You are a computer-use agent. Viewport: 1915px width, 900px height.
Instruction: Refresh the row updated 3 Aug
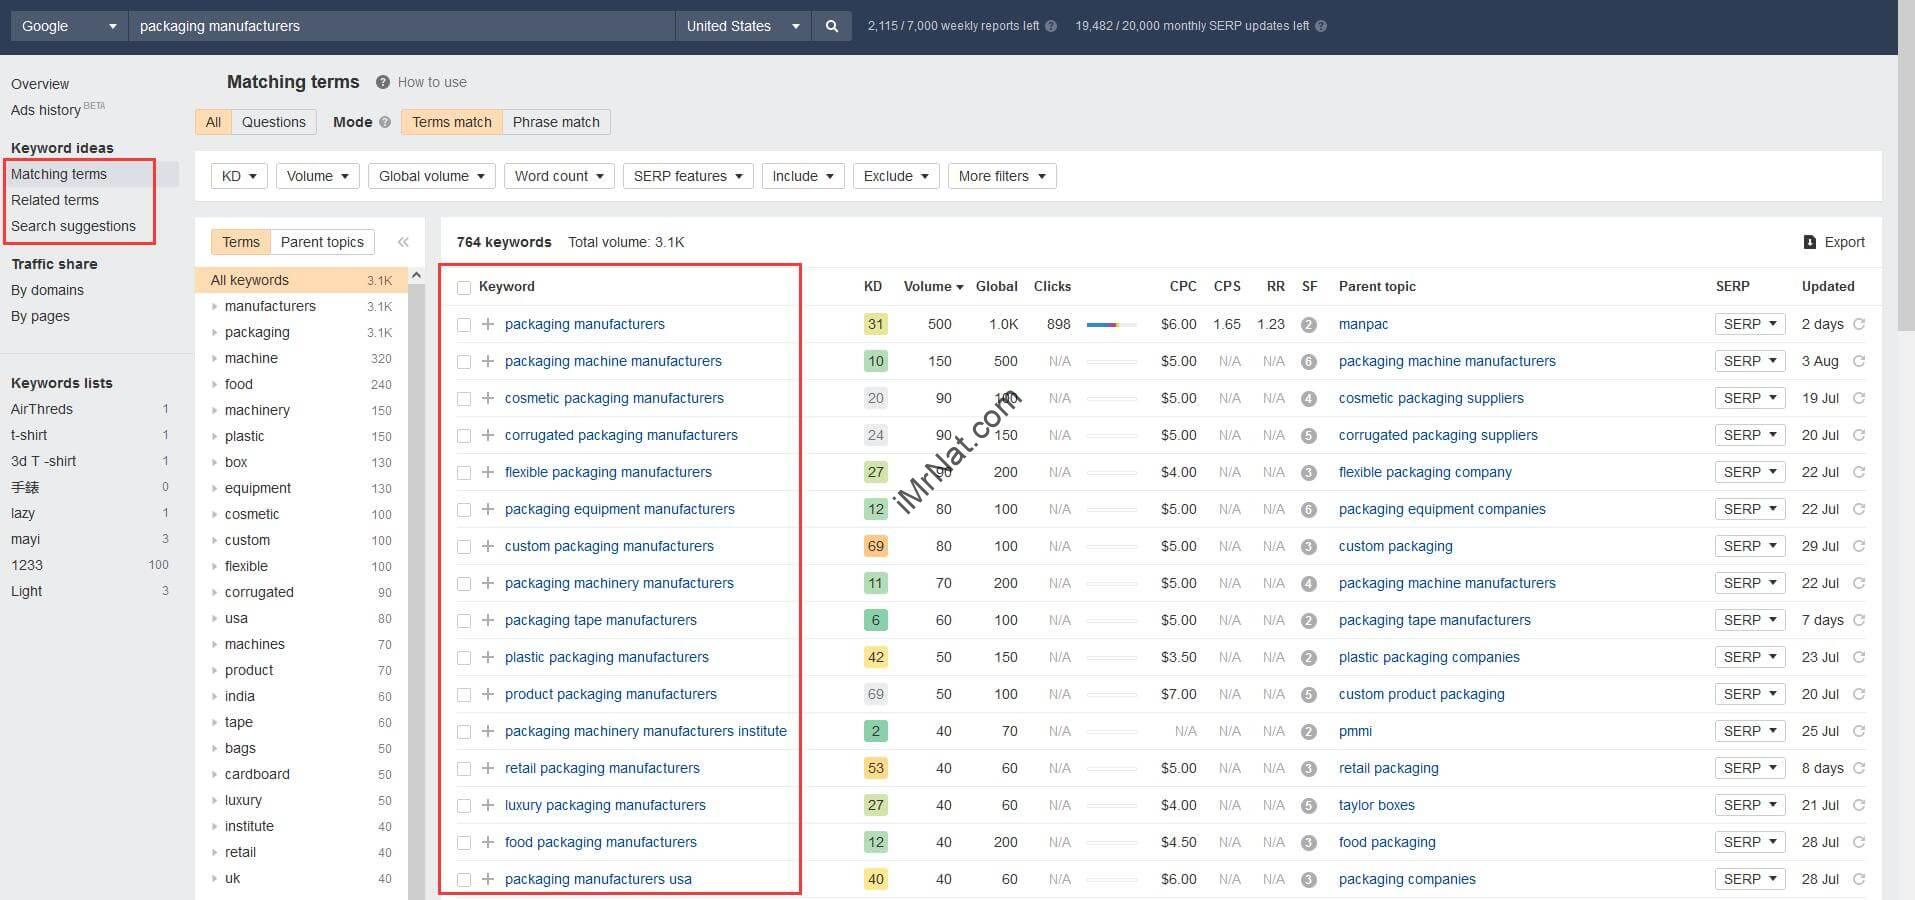click(1859, 361)
